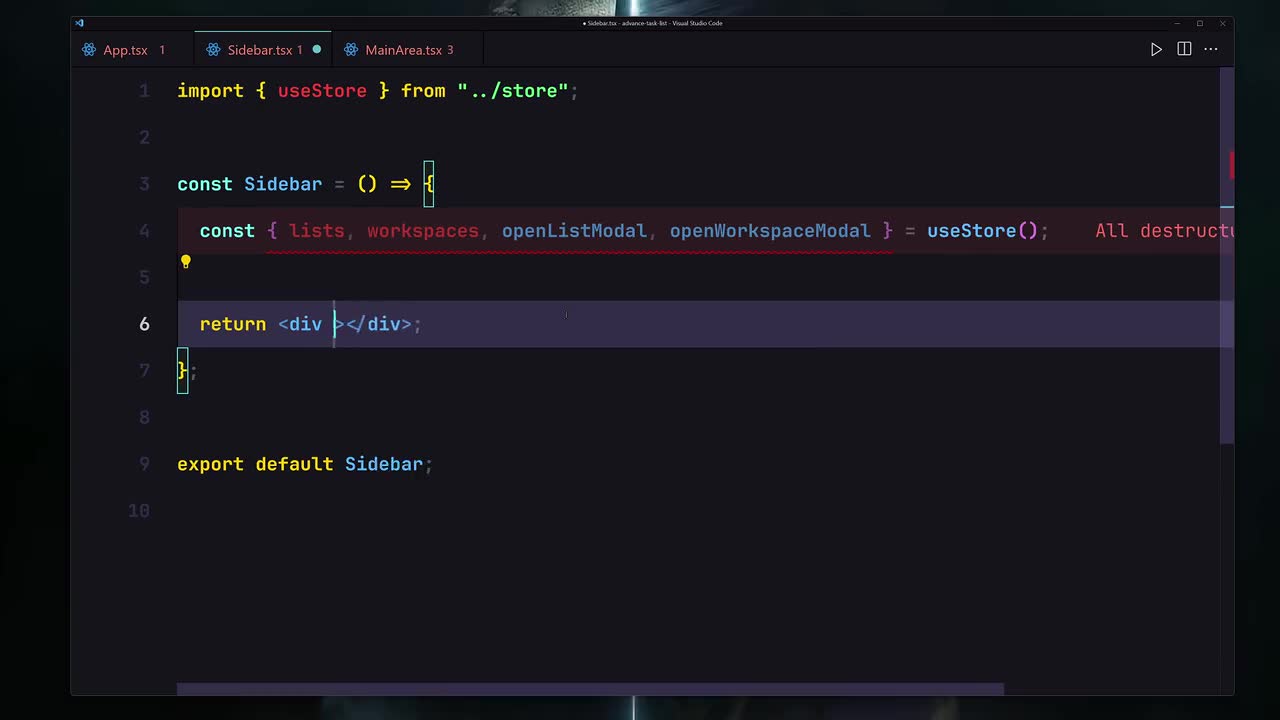Image resolution: width=1280 pixels, height=720 pixels.
Task: Select the Sidebar.tsx editor tab
Action: pyautogui.click(x=260, y=49)
